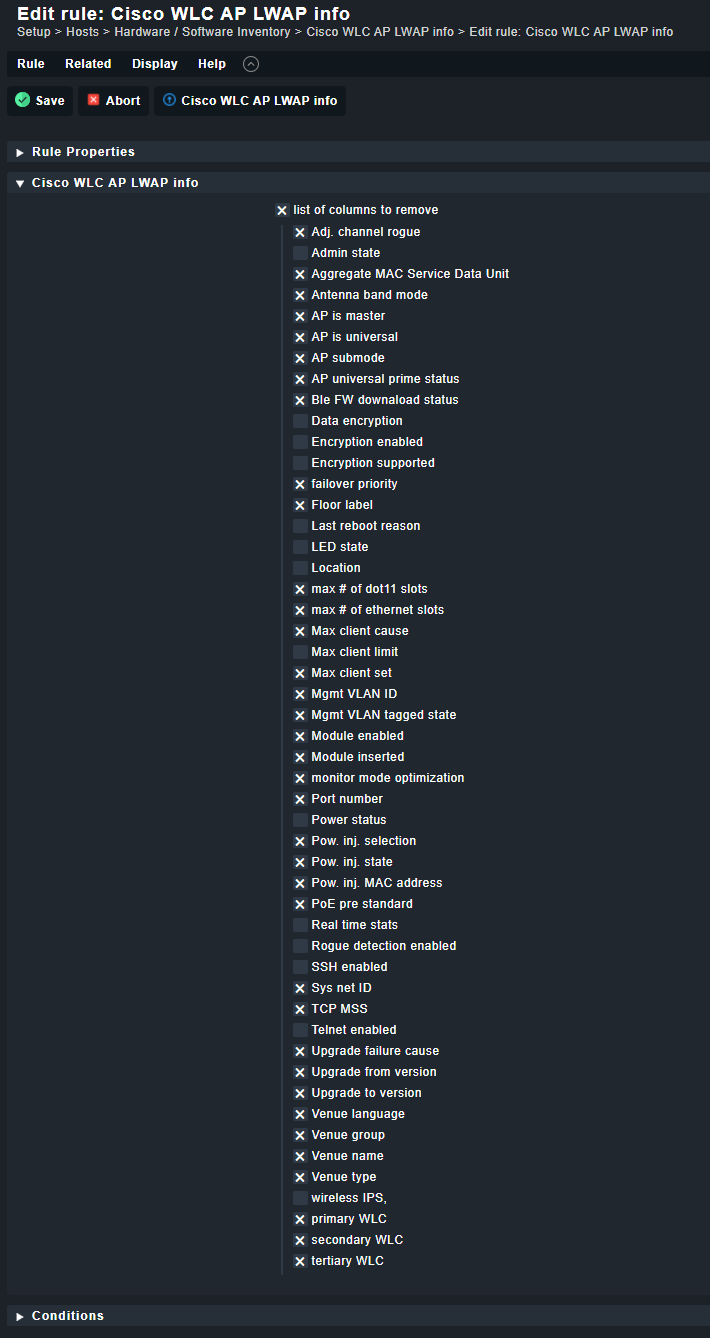The width and height of the screenshot is (710, 1338).
Task: Open the Display menu
Action: (x=155, y=64)
